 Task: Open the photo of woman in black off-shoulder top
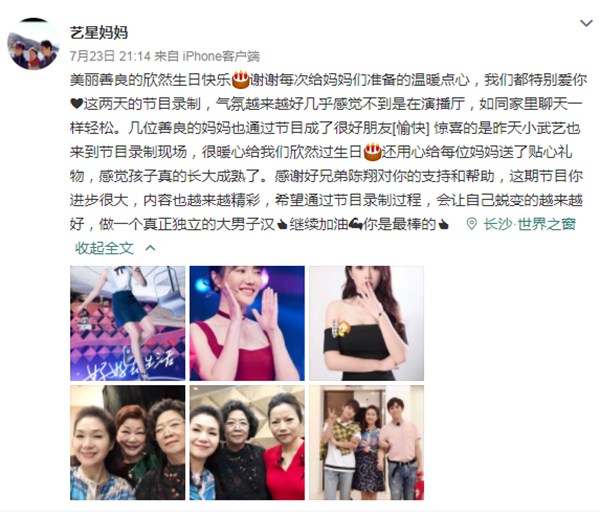367,323
